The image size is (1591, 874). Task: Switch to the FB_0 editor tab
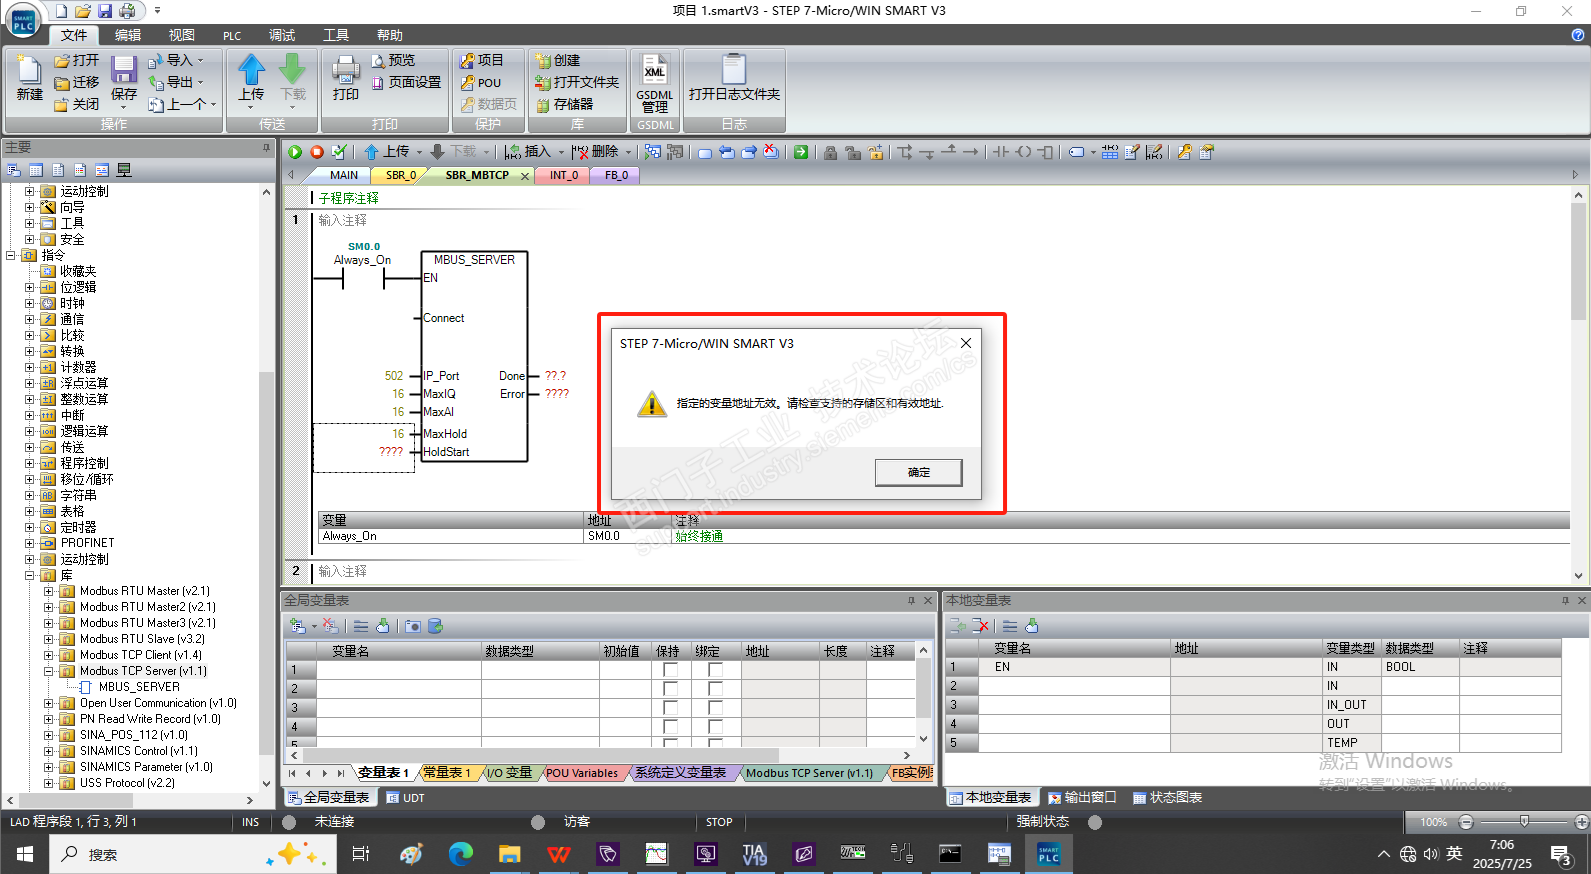click(x=617, y=175)
